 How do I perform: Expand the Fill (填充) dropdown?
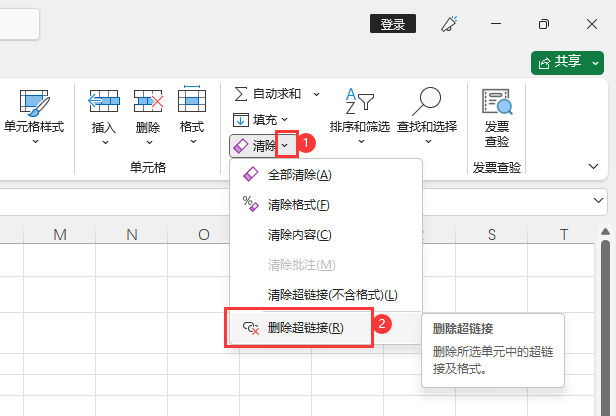(284, 119)
